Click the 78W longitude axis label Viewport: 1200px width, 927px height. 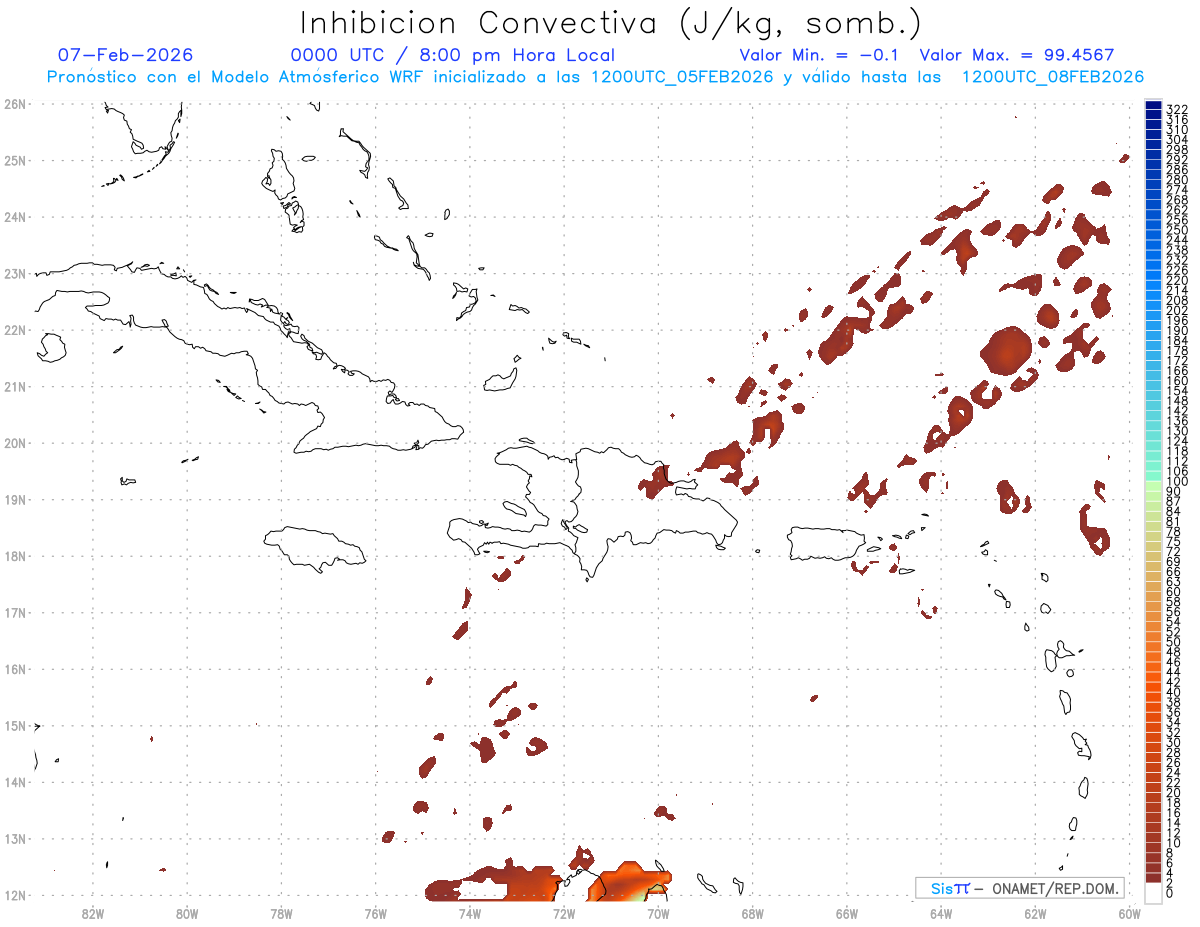point(281,913)
